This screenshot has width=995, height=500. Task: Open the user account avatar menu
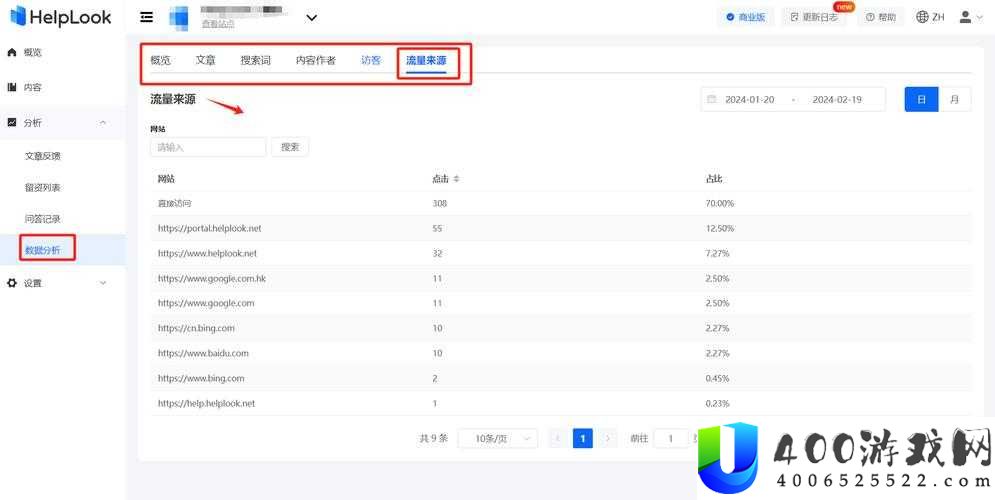pyautogui.click(x=971, y=17)
